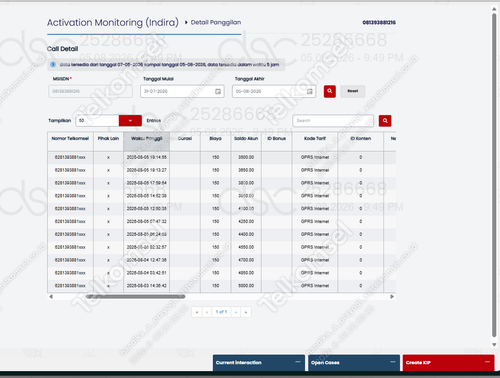The image size is (500, 378).
Task: Click the Activation Monitoring (Indira) page title
Action: click(113, 22)
